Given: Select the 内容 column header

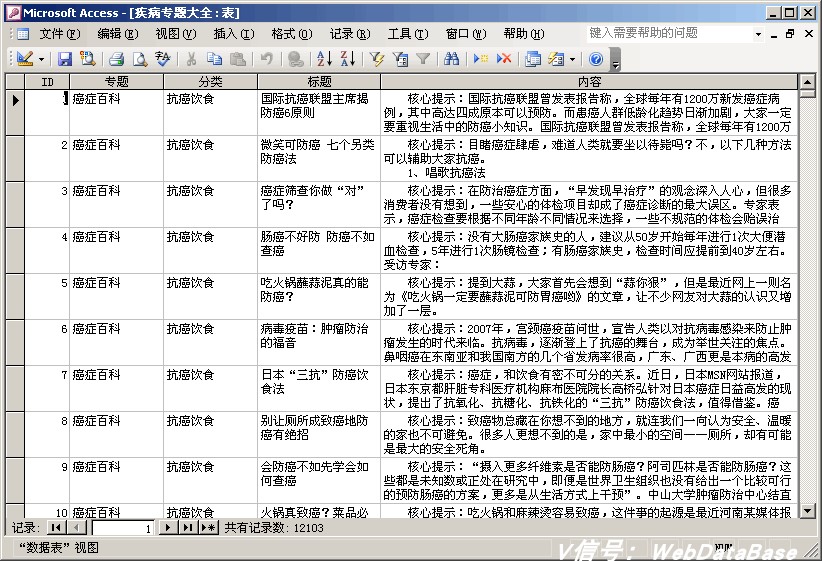Looking at the screenshot, I should [589, 81].
